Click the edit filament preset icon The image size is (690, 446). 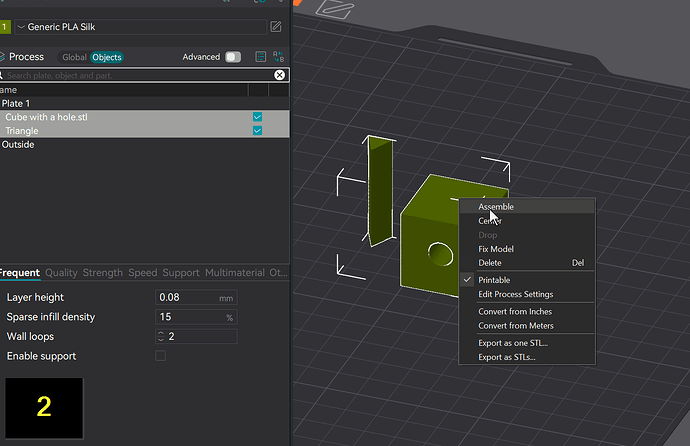click(x=276, y=27)
